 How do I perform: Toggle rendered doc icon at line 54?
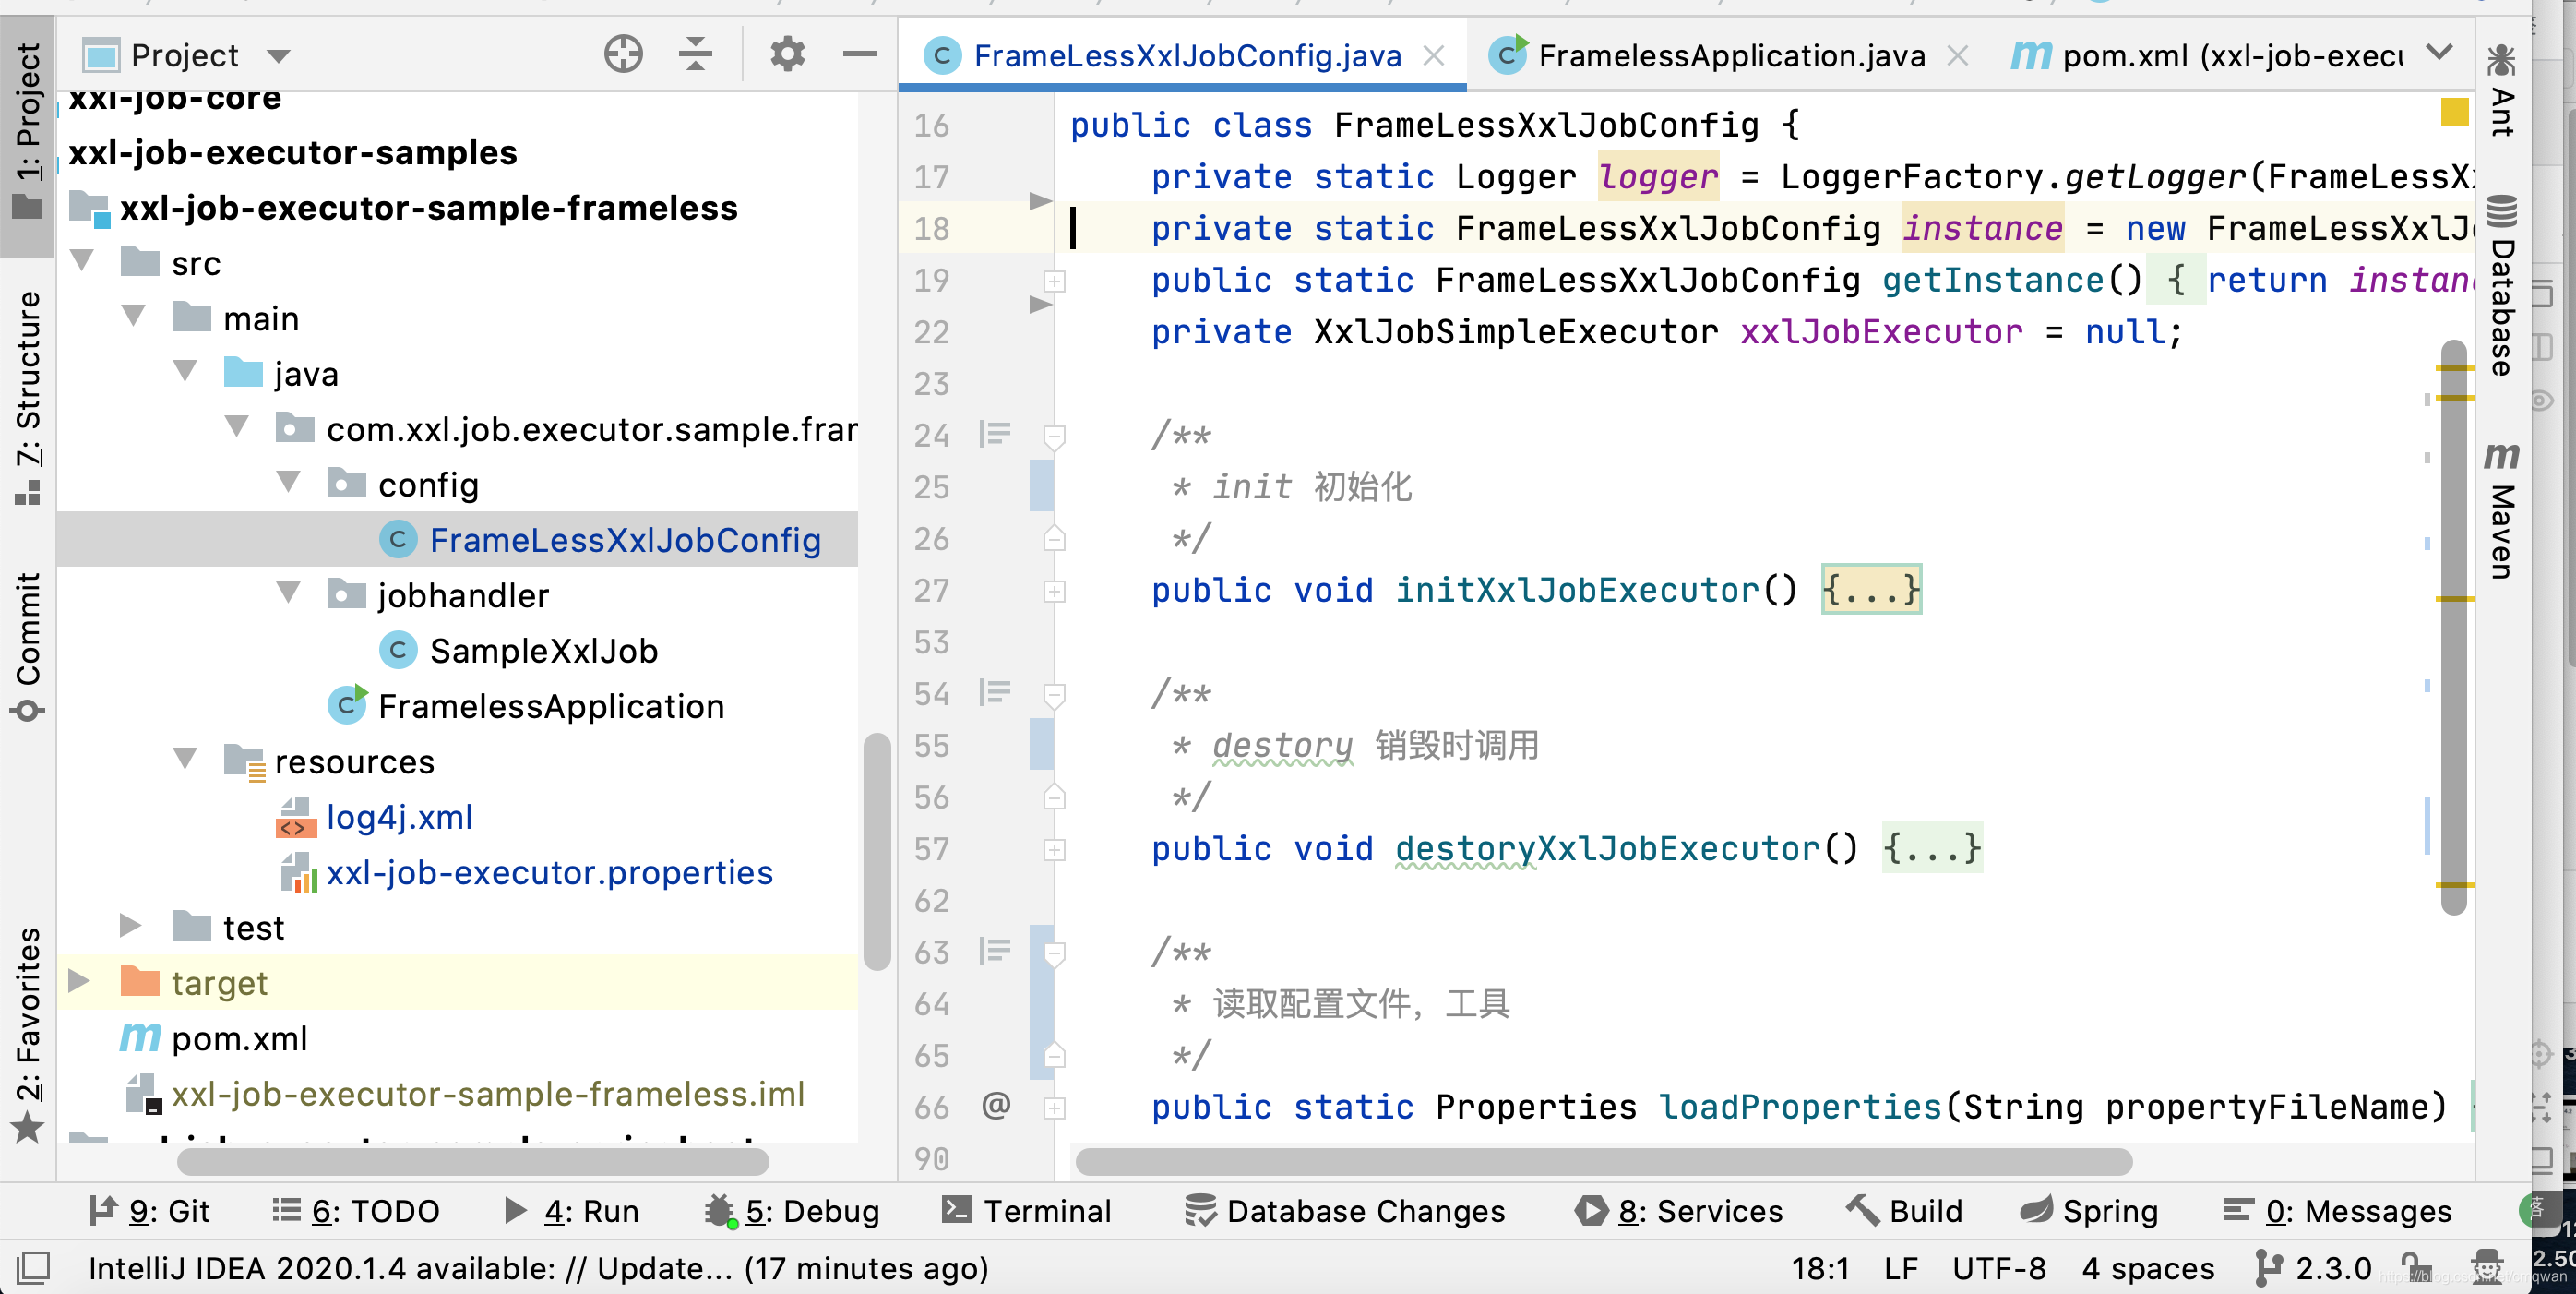[x=995, y=692]
